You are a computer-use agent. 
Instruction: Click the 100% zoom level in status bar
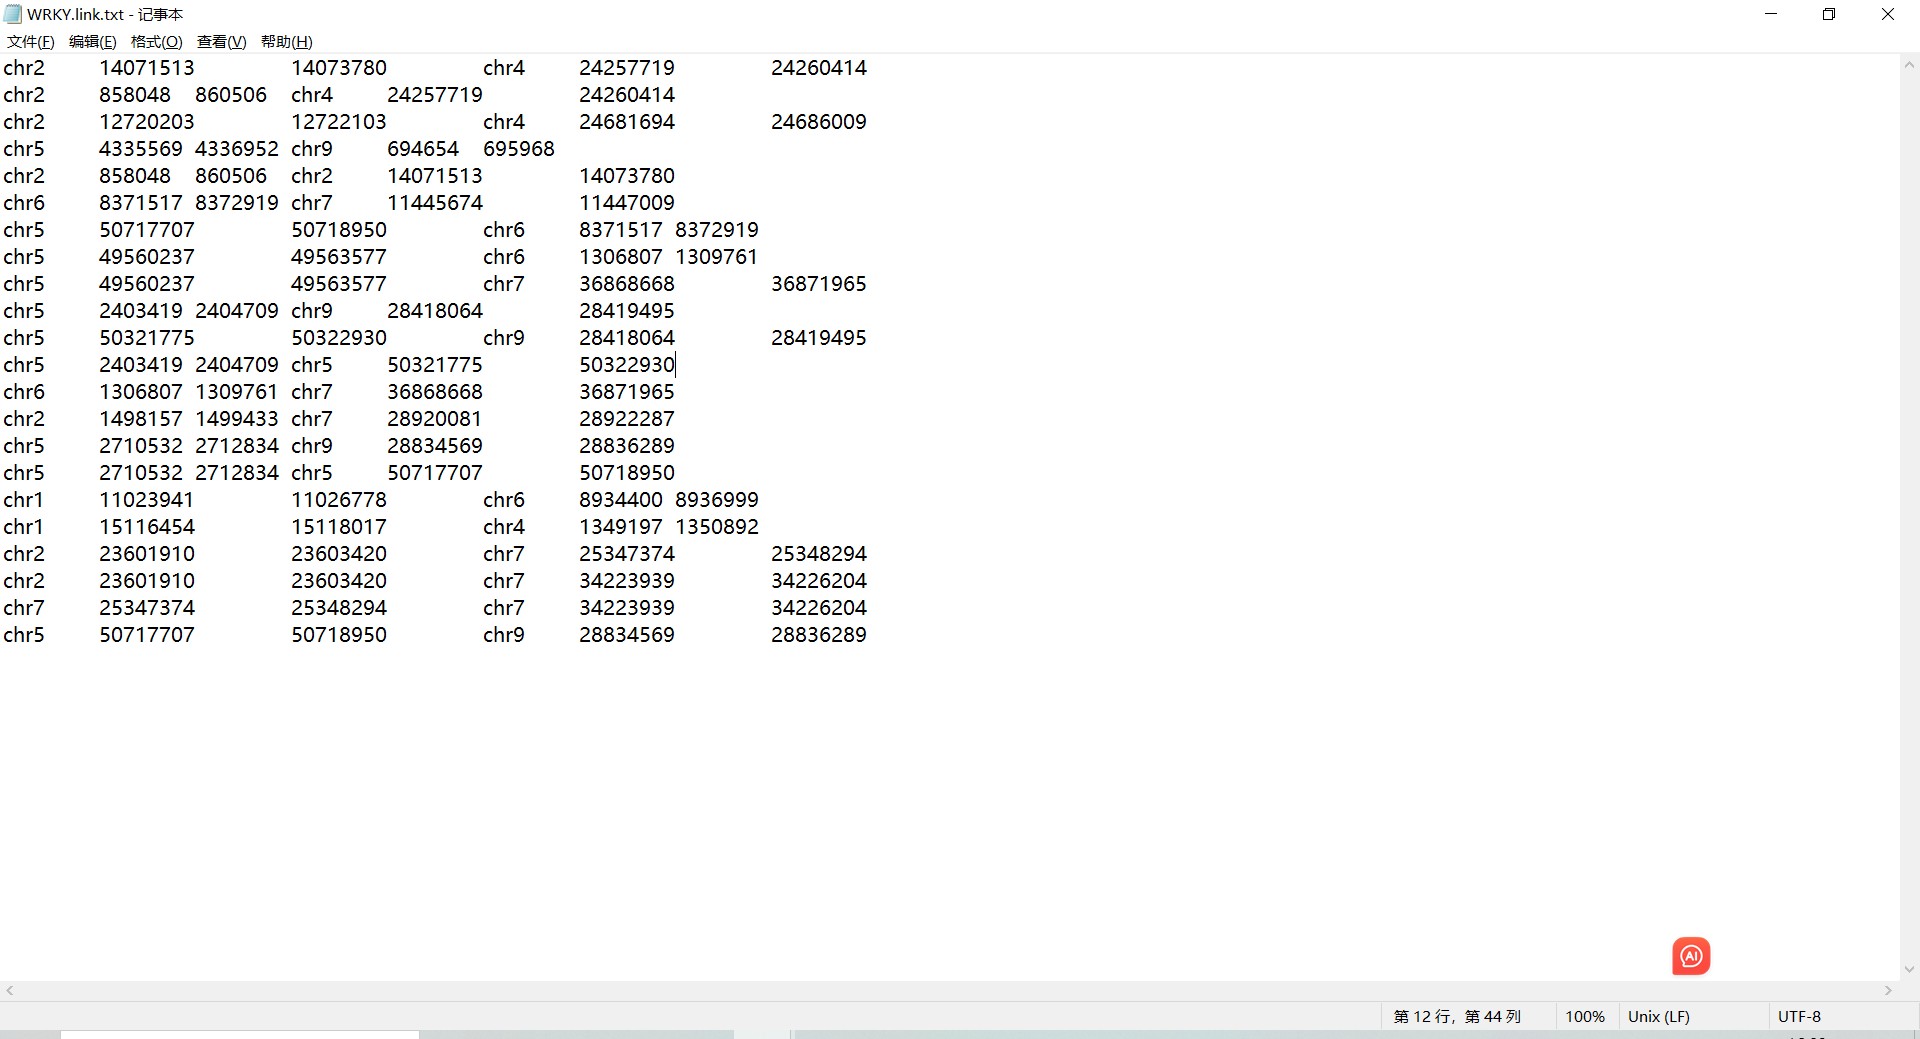(x=1584, y=1016)
